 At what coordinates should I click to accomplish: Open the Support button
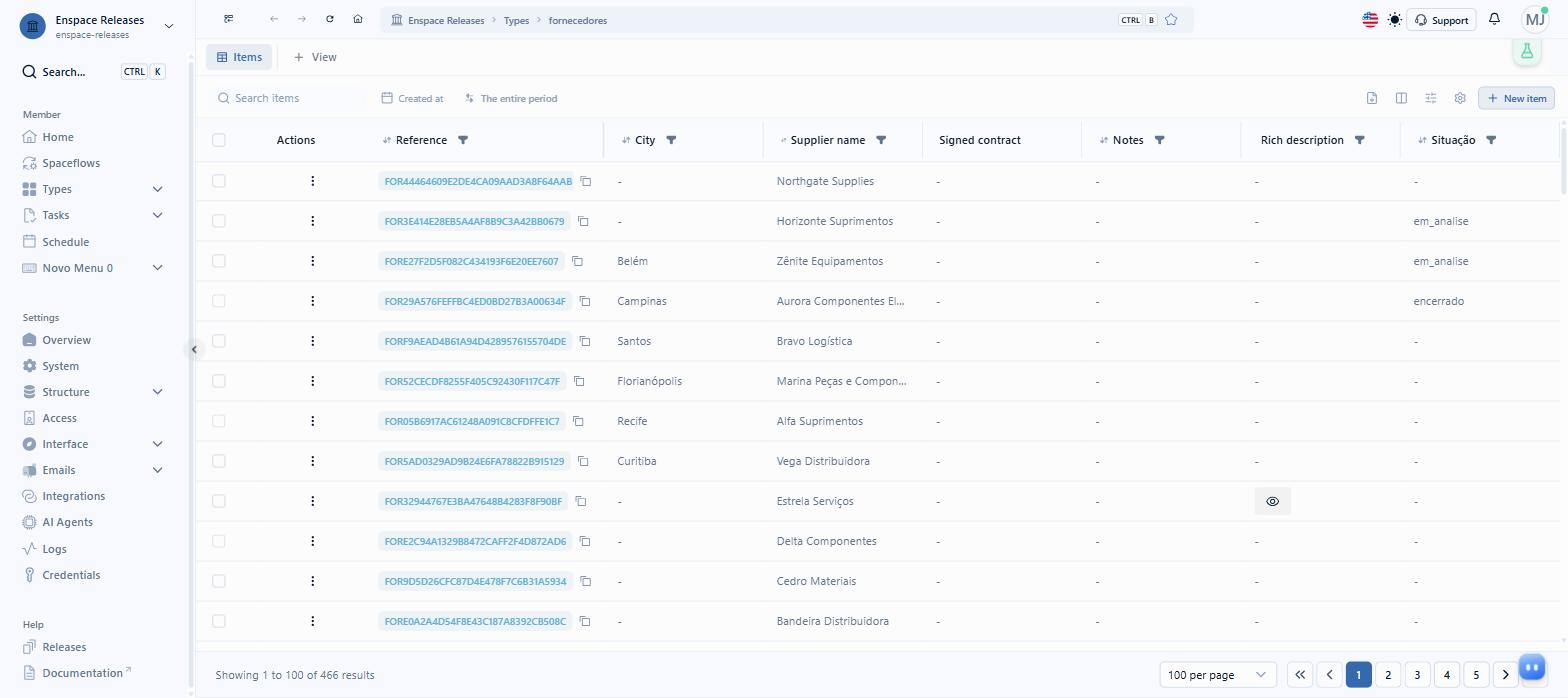1441,20
